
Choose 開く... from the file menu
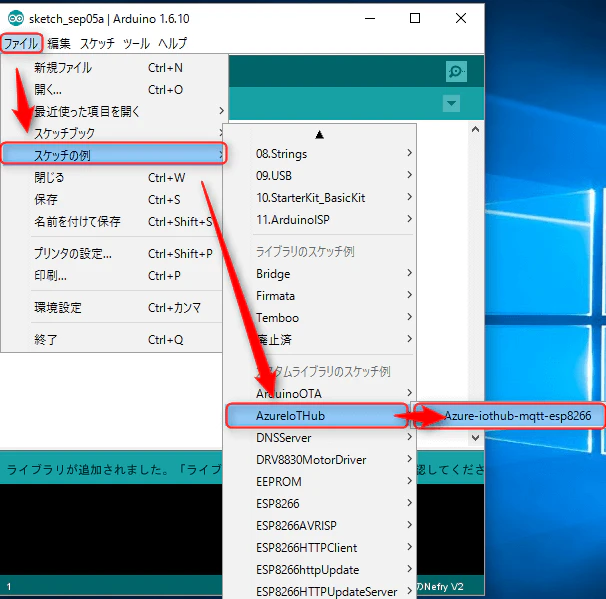pyautogui.click(x=114, y=90)
